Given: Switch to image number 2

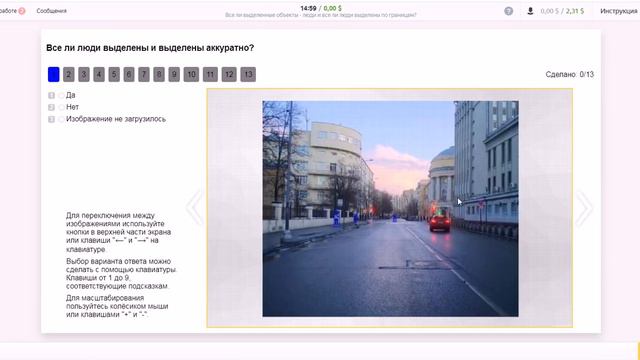Looking at the screenshot, I should (x=69, y=74).
